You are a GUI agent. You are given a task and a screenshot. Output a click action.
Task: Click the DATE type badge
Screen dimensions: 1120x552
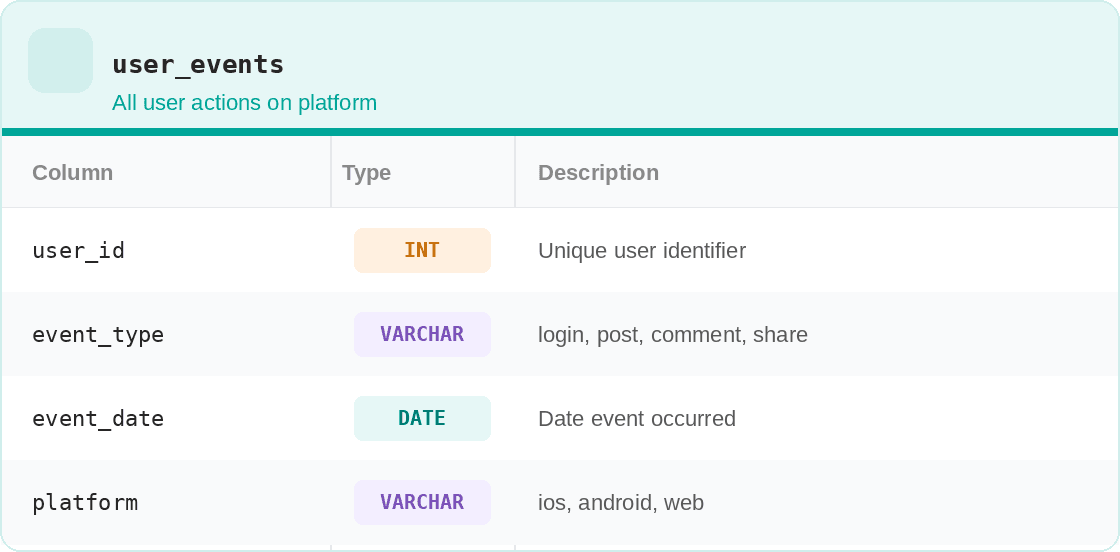(422, 418)
